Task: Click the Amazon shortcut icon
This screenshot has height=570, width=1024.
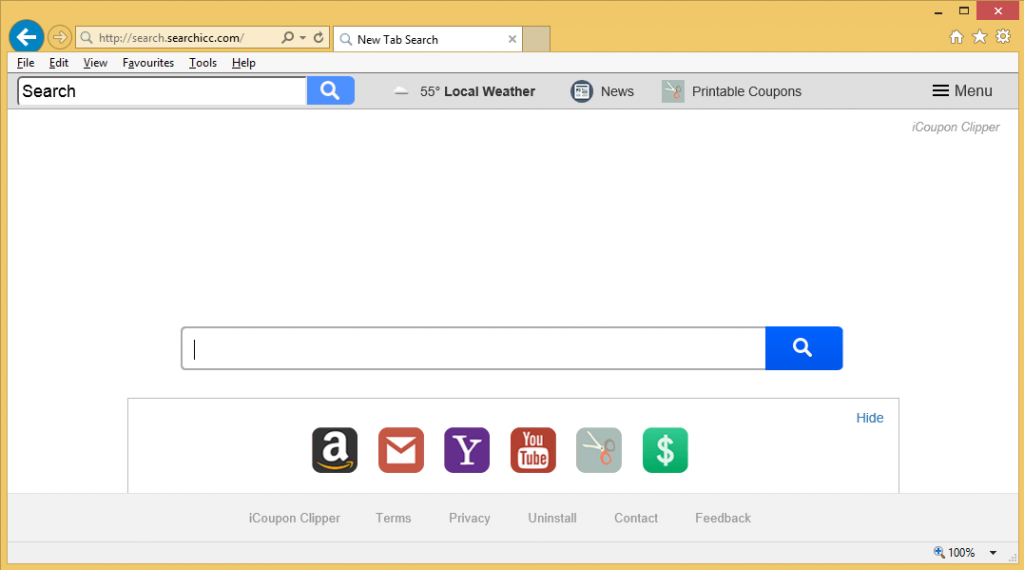Action: point(334,450)
